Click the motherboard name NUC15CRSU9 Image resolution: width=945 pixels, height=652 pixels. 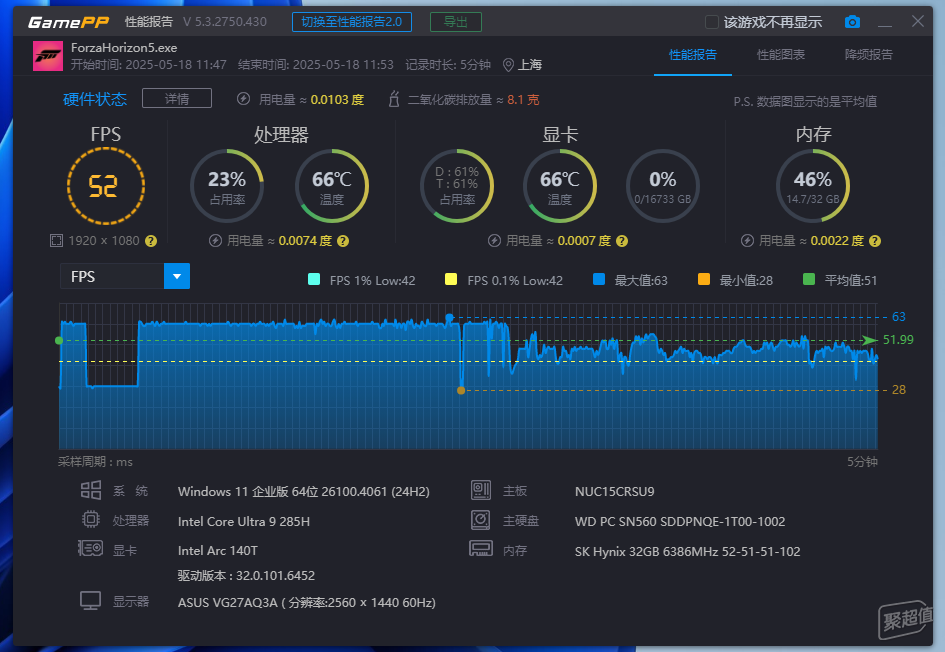pyautogui.click(x=614, y=492)
